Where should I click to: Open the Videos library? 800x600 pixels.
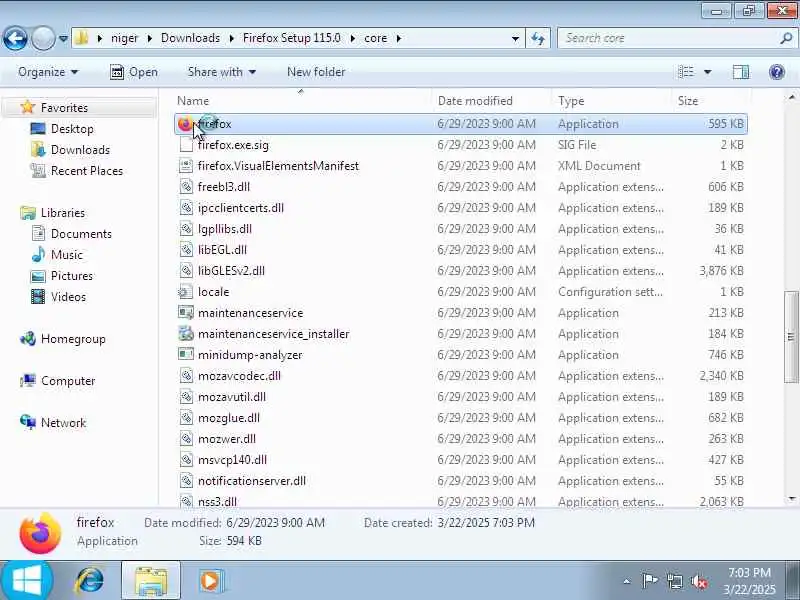click(x=68, y=296)
